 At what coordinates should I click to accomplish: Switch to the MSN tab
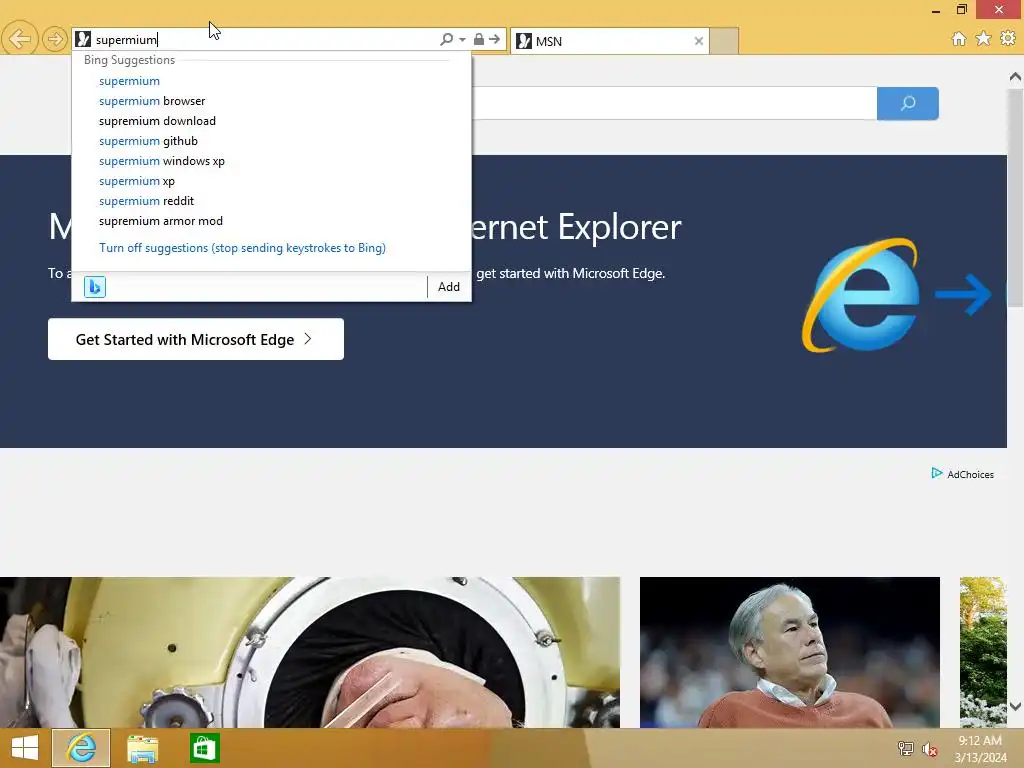coord(609,41)
